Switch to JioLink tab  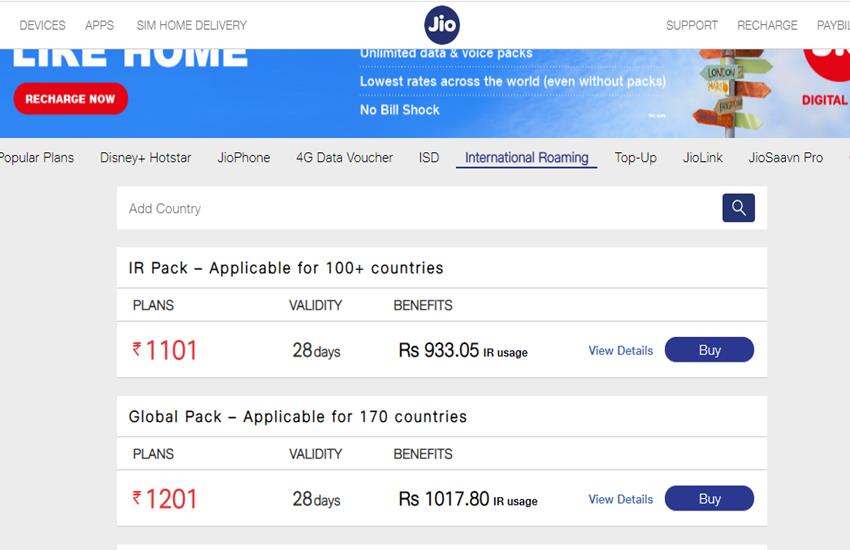(703, 158)
